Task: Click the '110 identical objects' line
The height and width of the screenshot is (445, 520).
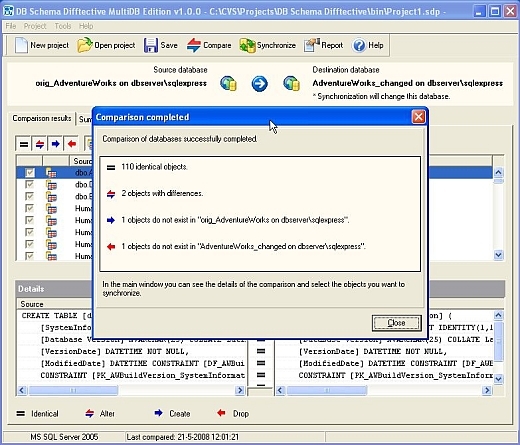Action: [154, 167]
